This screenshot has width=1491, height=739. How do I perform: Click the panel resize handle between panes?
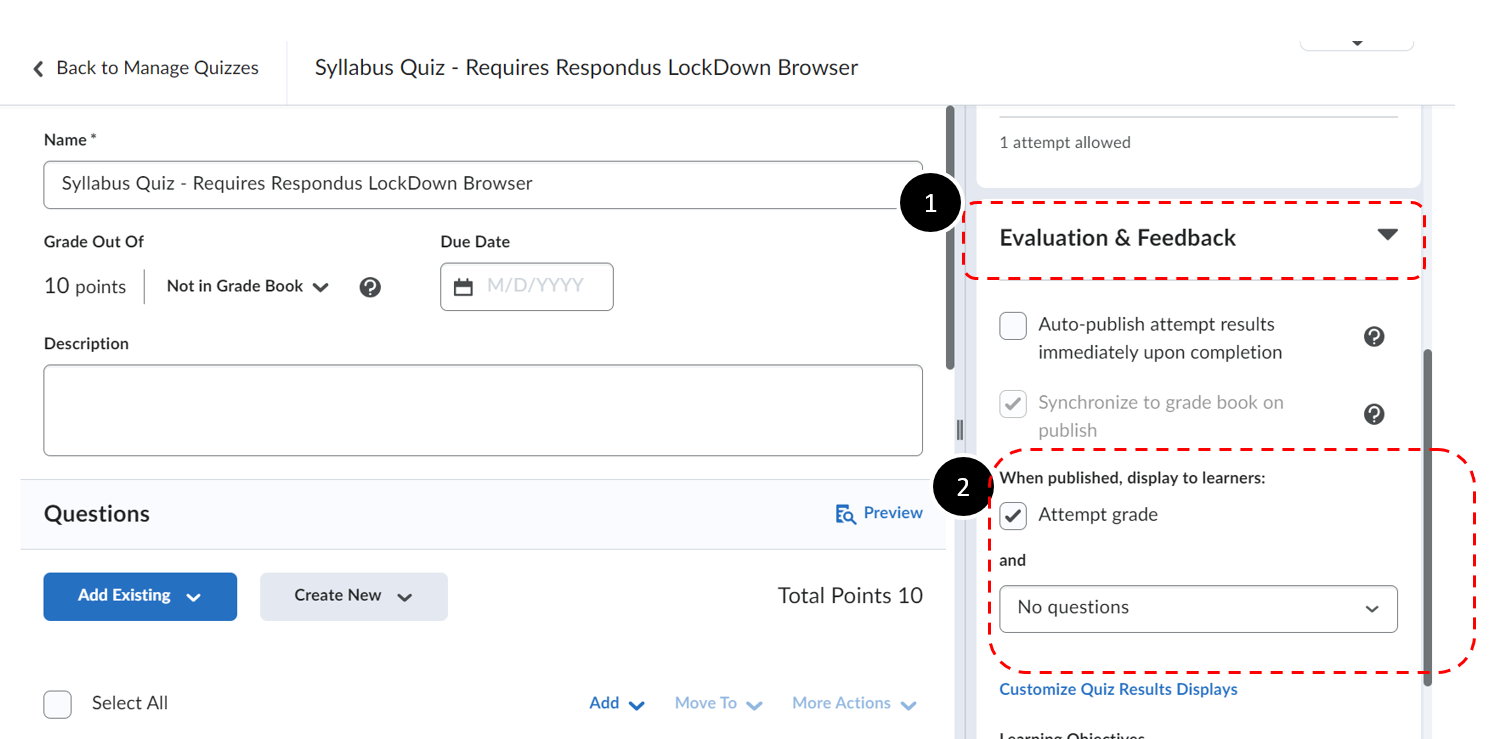[x=960, y=430]
